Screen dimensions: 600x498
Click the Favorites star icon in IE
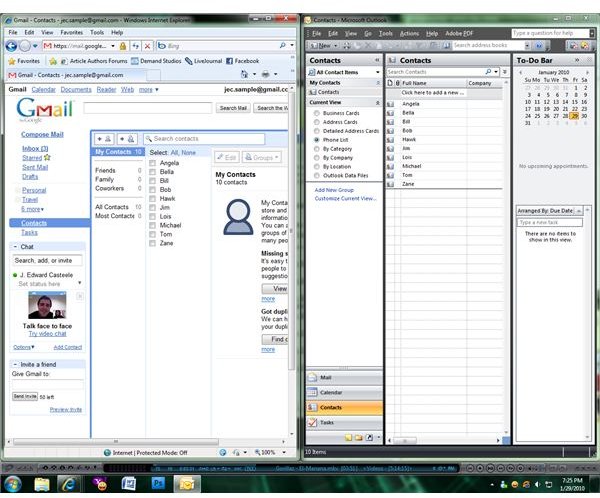12,61
